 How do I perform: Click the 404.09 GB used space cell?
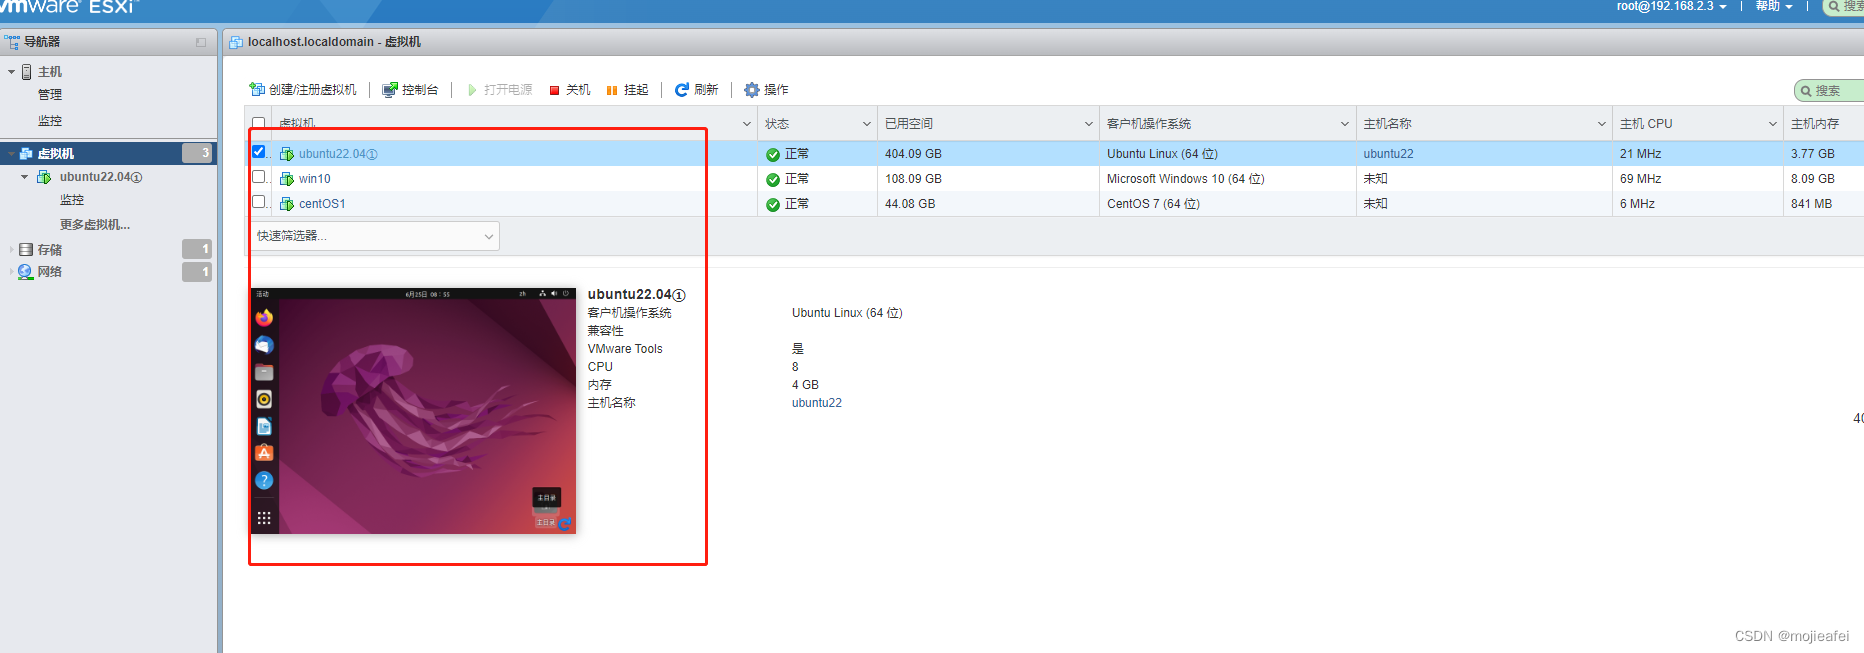click(x=913, y=154)
